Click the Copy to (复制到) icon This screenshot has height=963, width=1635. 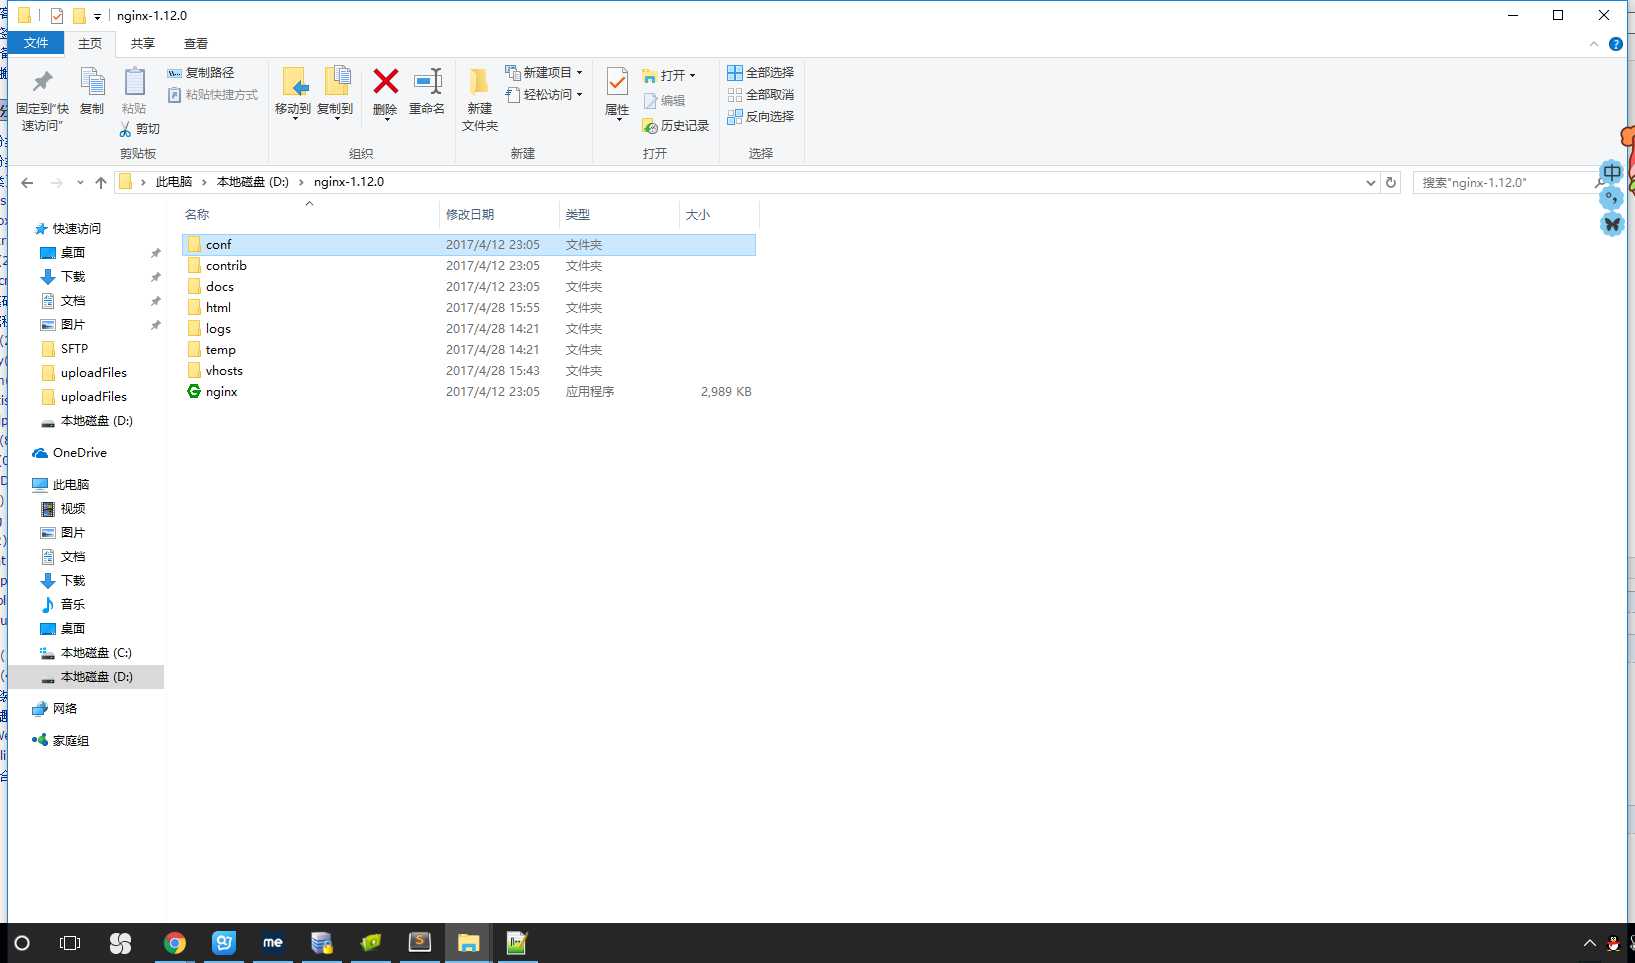337,82
